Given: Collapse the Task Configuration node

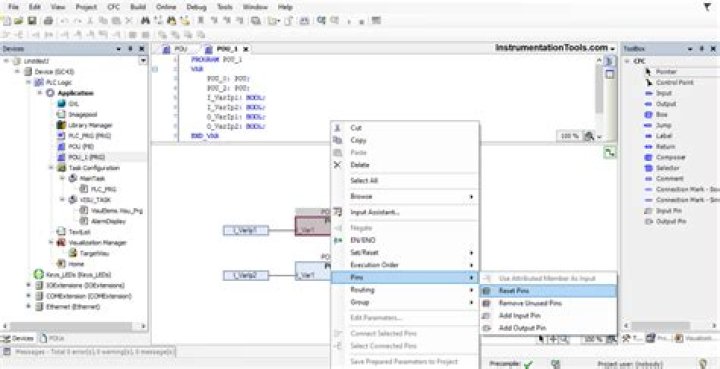Looking at the screenshot, I should click(51, 168).
